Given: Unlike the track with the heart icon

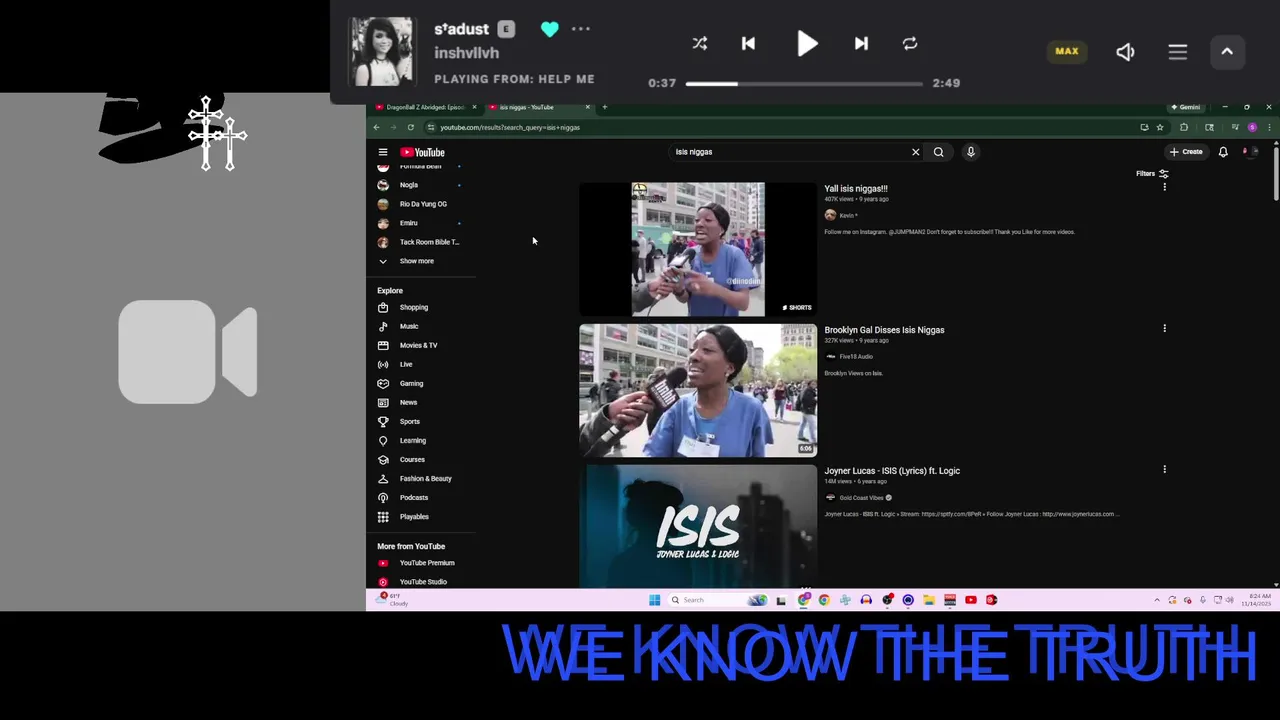Looking at the screenshot, I should click(549, 29).
